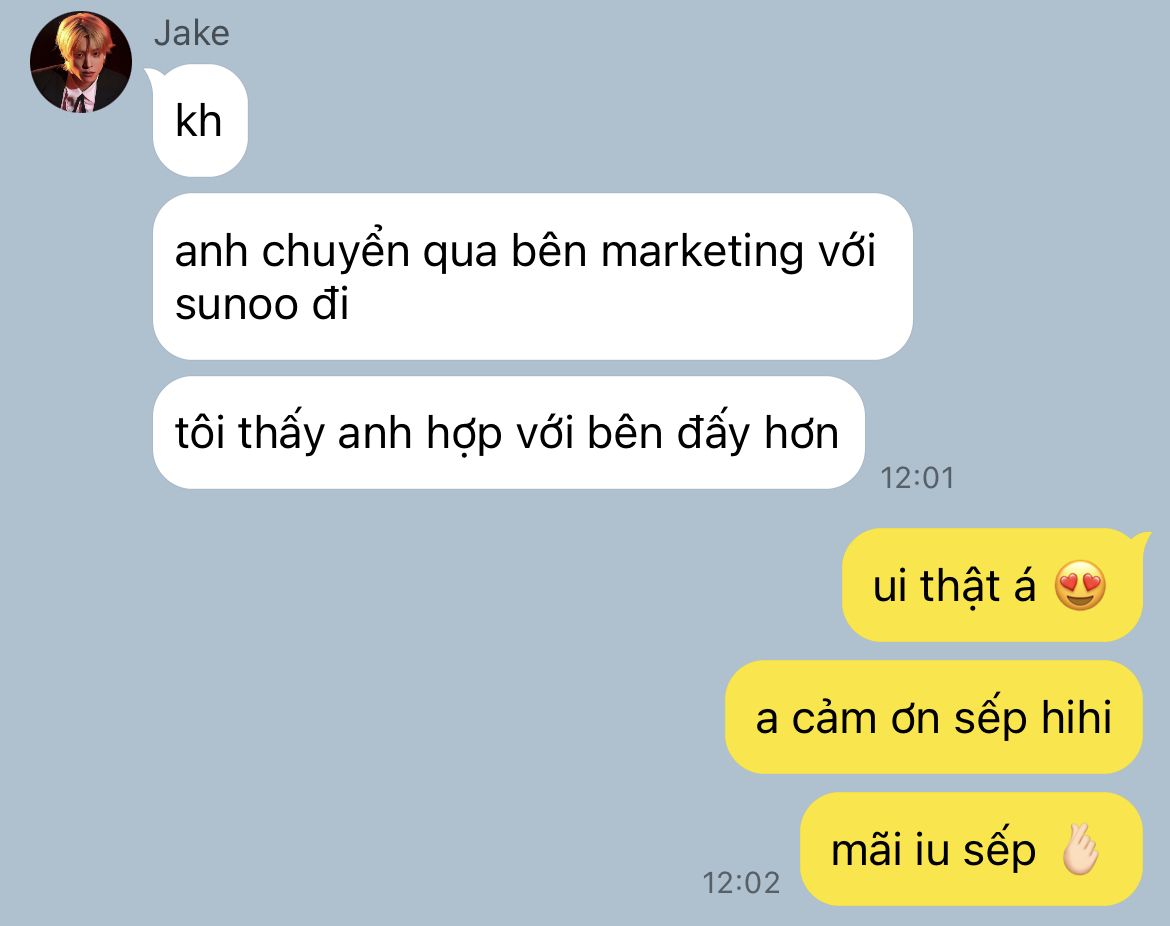Click the finger-heart hand emoji
The image size is (1170, 926).
pos(1080,850)
